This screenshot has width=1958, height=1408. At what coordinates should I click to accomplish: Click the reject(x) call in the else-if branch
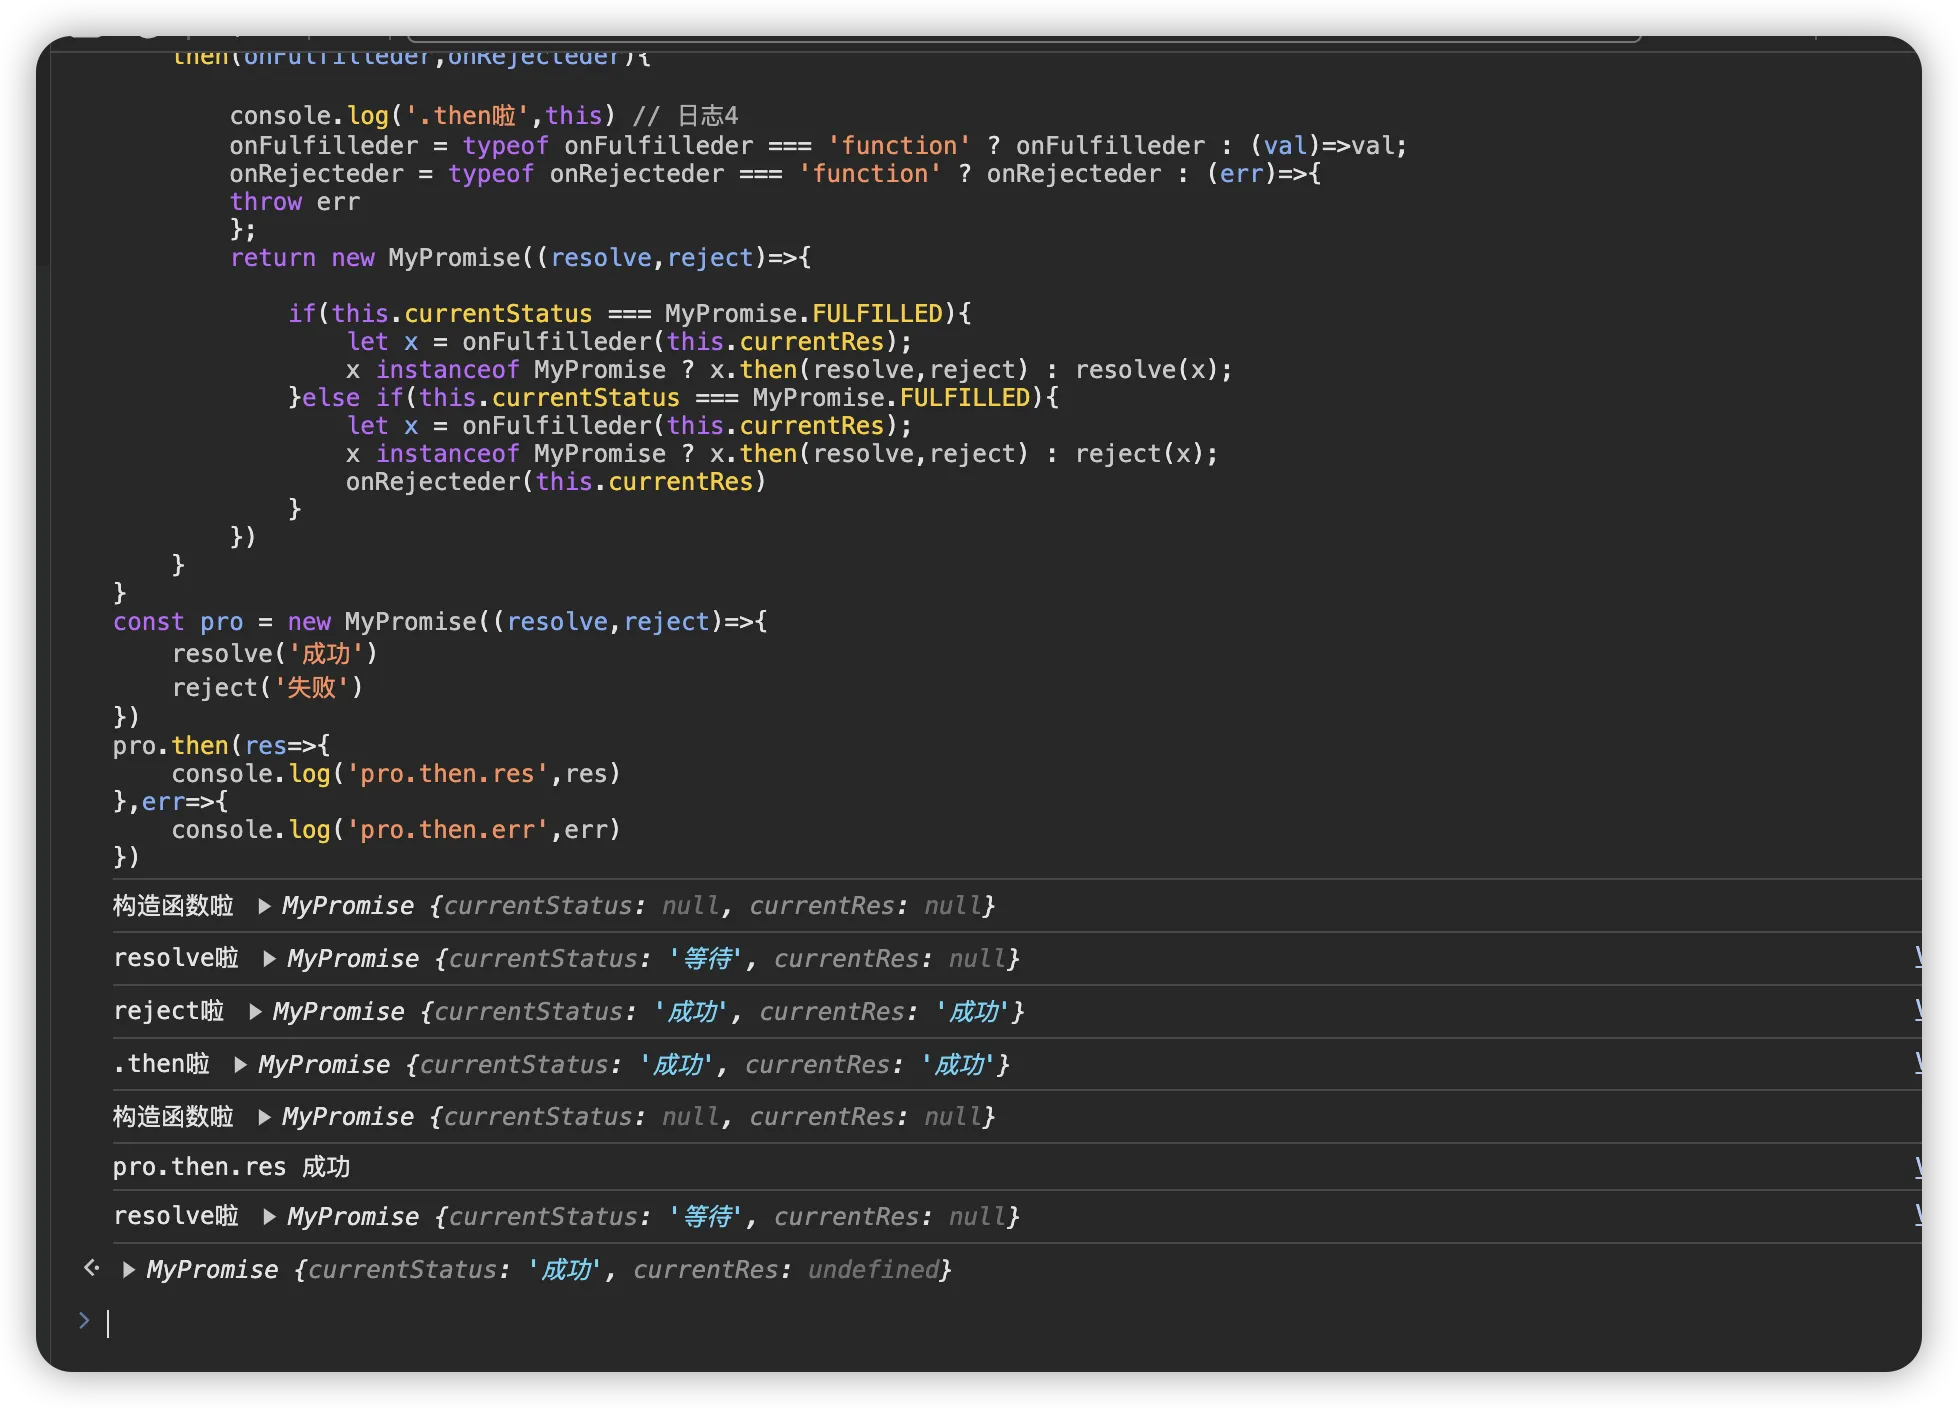1145,454
